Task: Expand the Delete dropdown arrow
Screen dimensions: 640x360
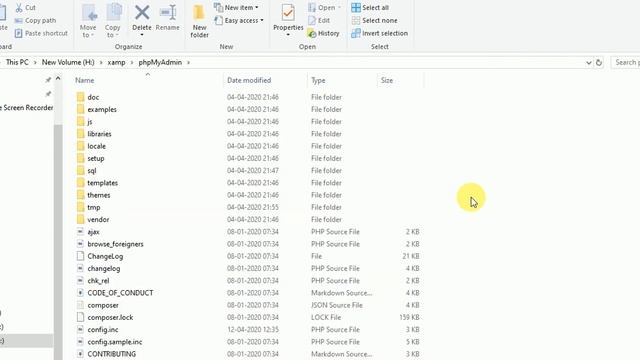Action: [142, 35]
